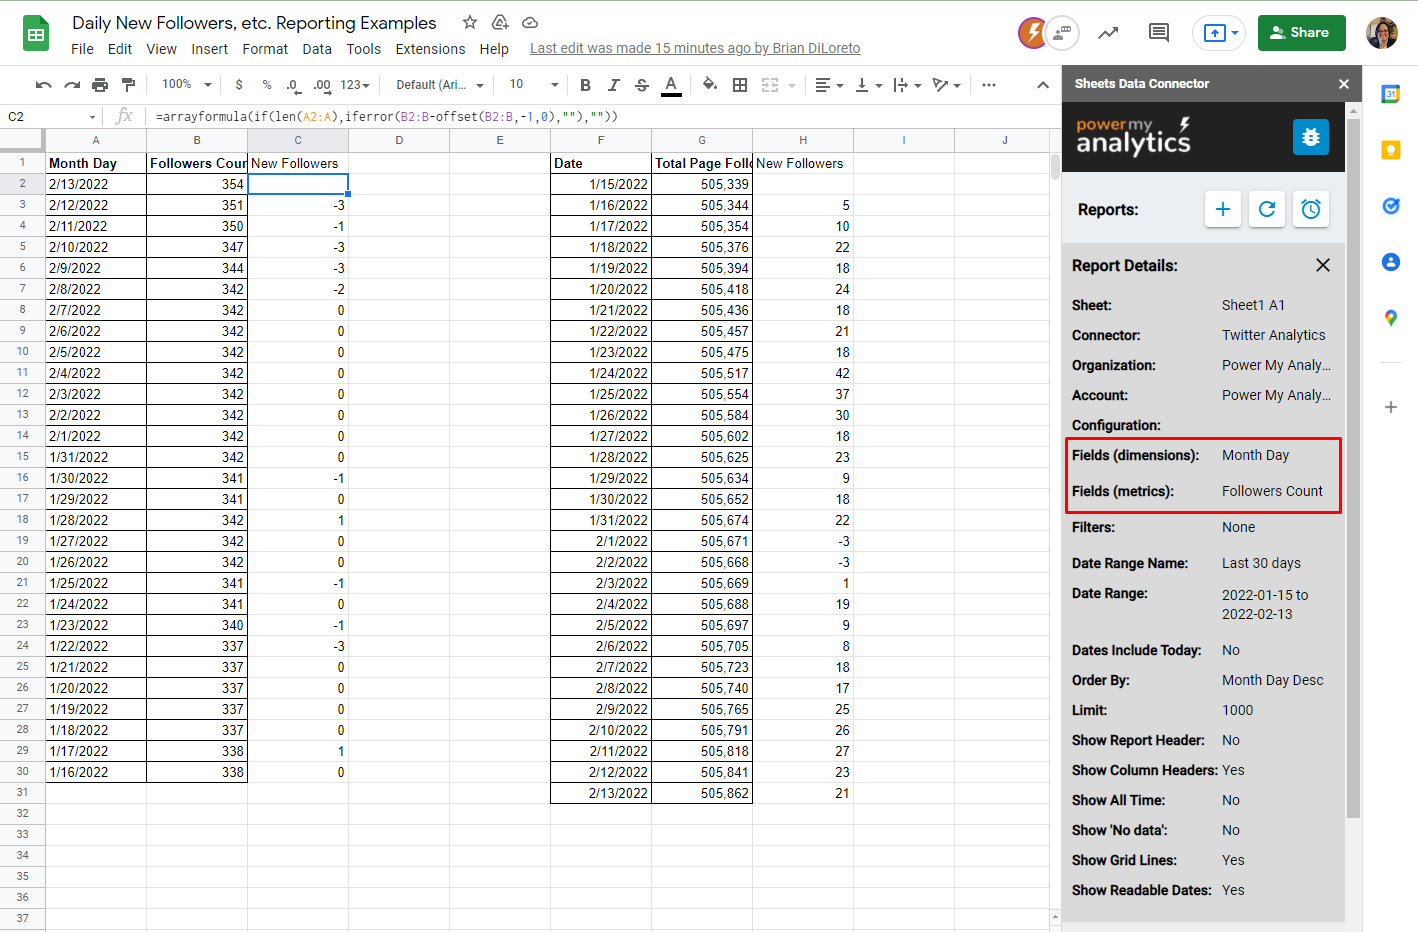The image size is (1418, 932).
Task: Open the paint format tool
Action: [x=128, y=85]
